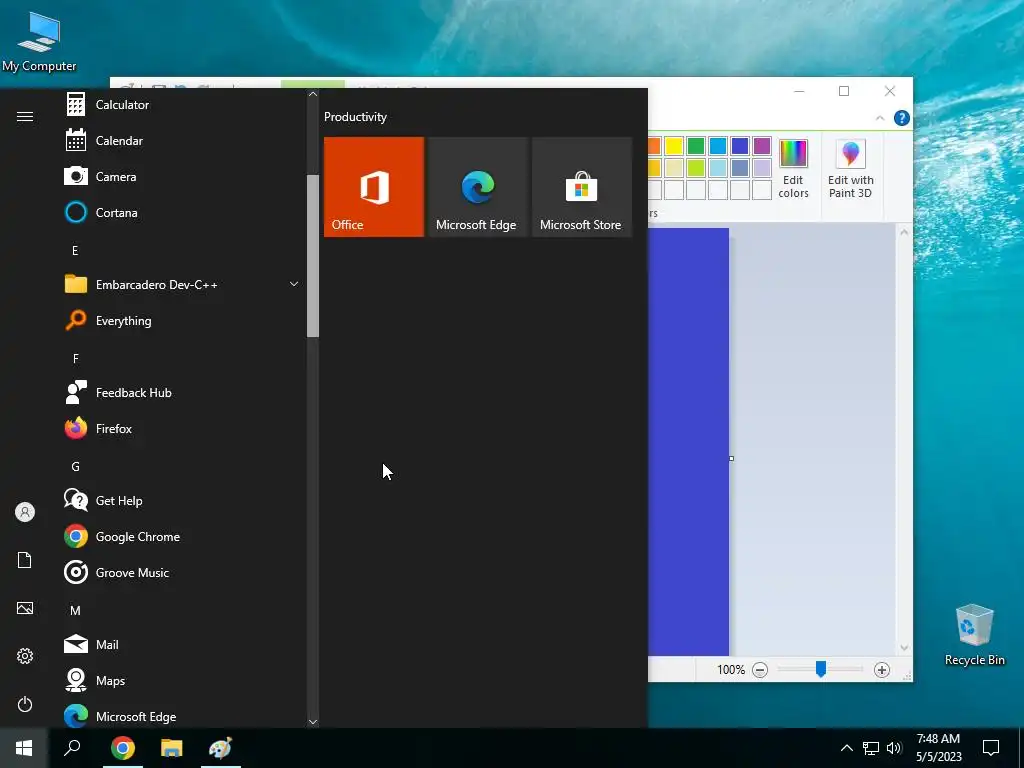1024x768 pixels.
Task: Click Paint canvas scroll-down arrow
Action: point(904,648)
